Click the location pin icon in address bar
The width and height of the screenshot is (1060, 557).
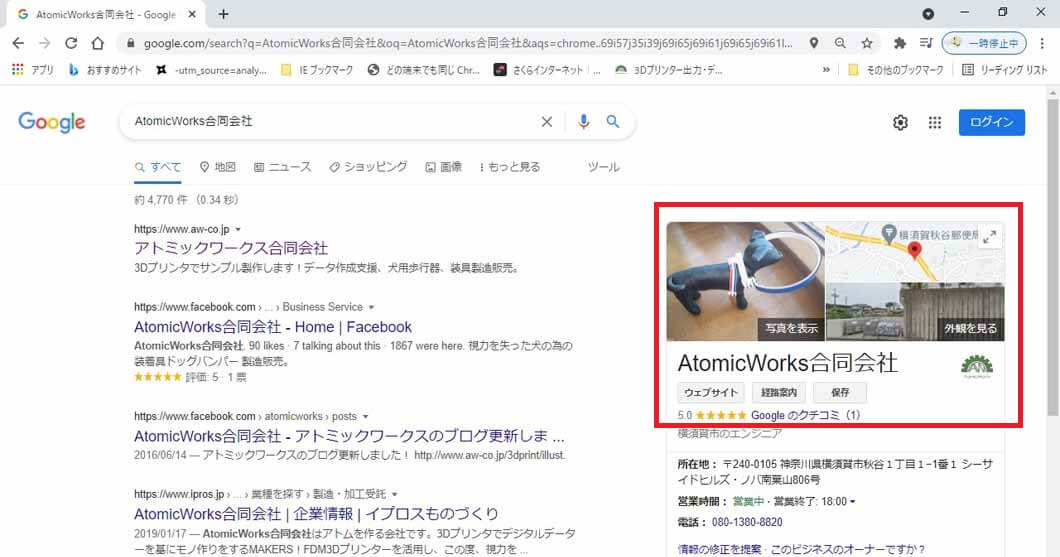814,43
